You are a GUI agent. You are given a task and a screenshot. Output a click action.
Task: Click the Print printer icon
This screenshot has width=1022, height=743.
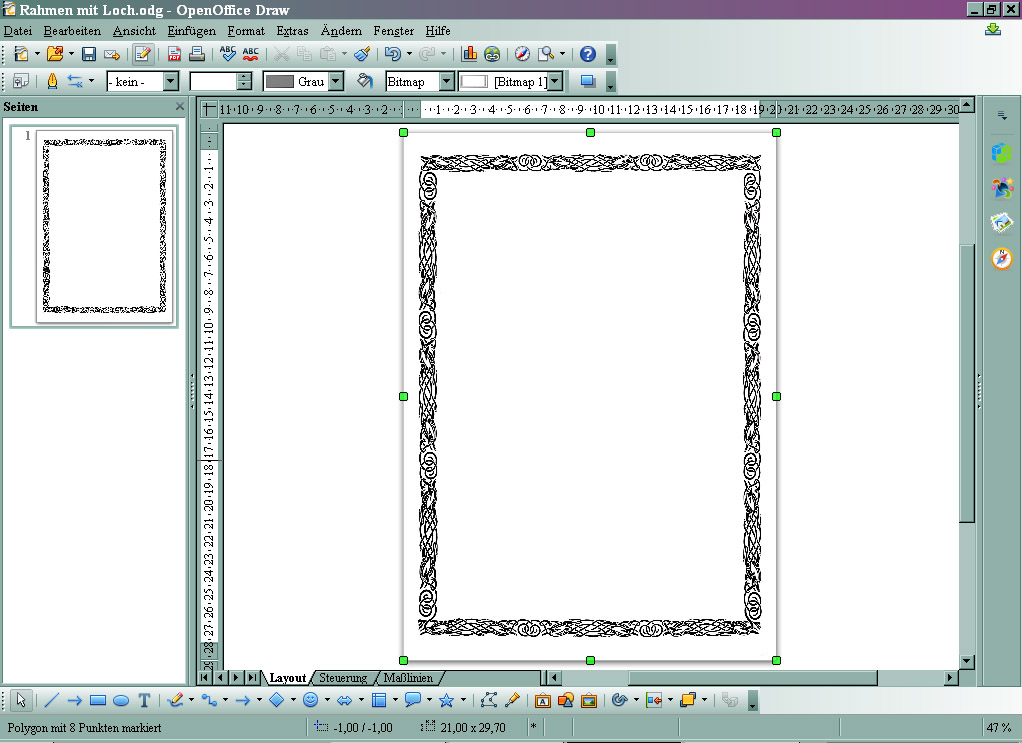pyautogui.click(x=196, y=54)
